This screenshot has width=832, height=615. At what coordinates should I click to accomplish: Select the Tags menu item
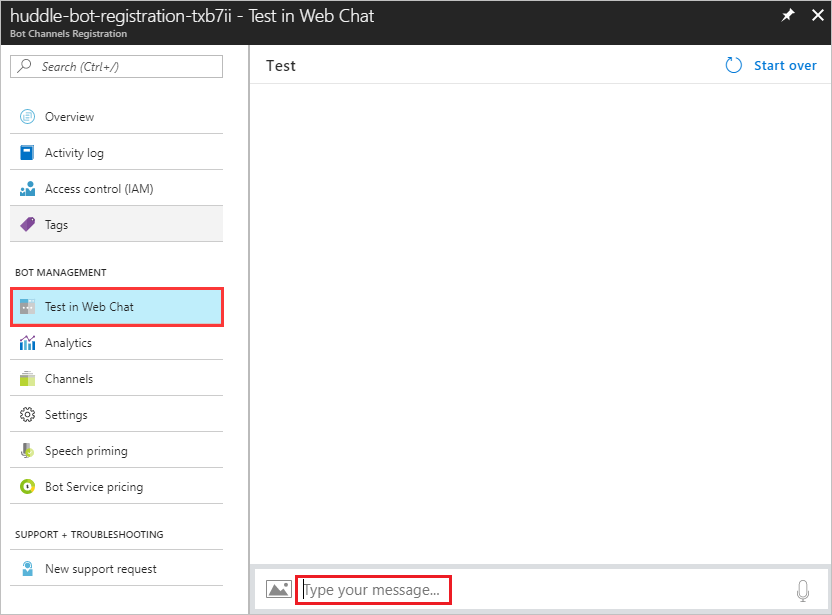click(x=116, y=224)
